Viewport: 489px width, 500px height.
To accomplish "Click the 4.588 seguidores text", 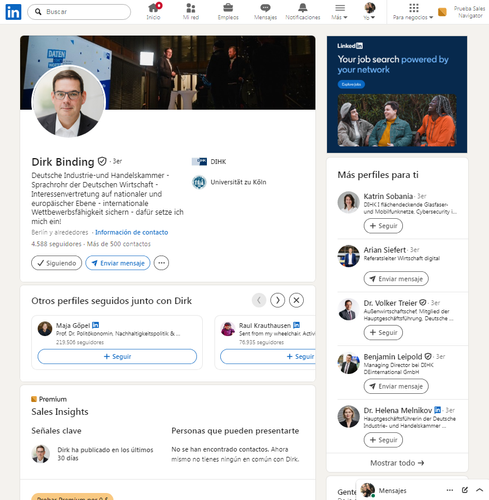I will [x=56, y=244].
